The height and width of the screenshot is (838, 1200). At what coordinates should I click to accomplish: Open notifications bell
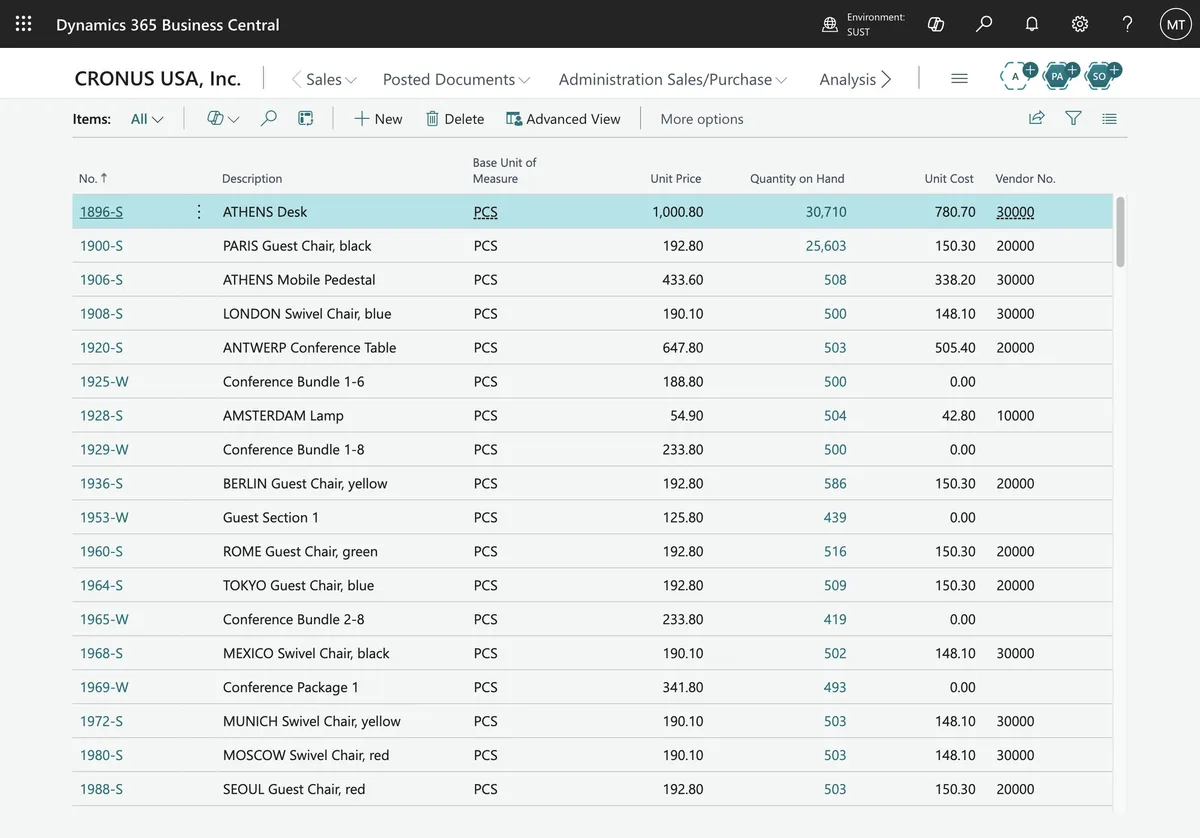point(1032,24)
